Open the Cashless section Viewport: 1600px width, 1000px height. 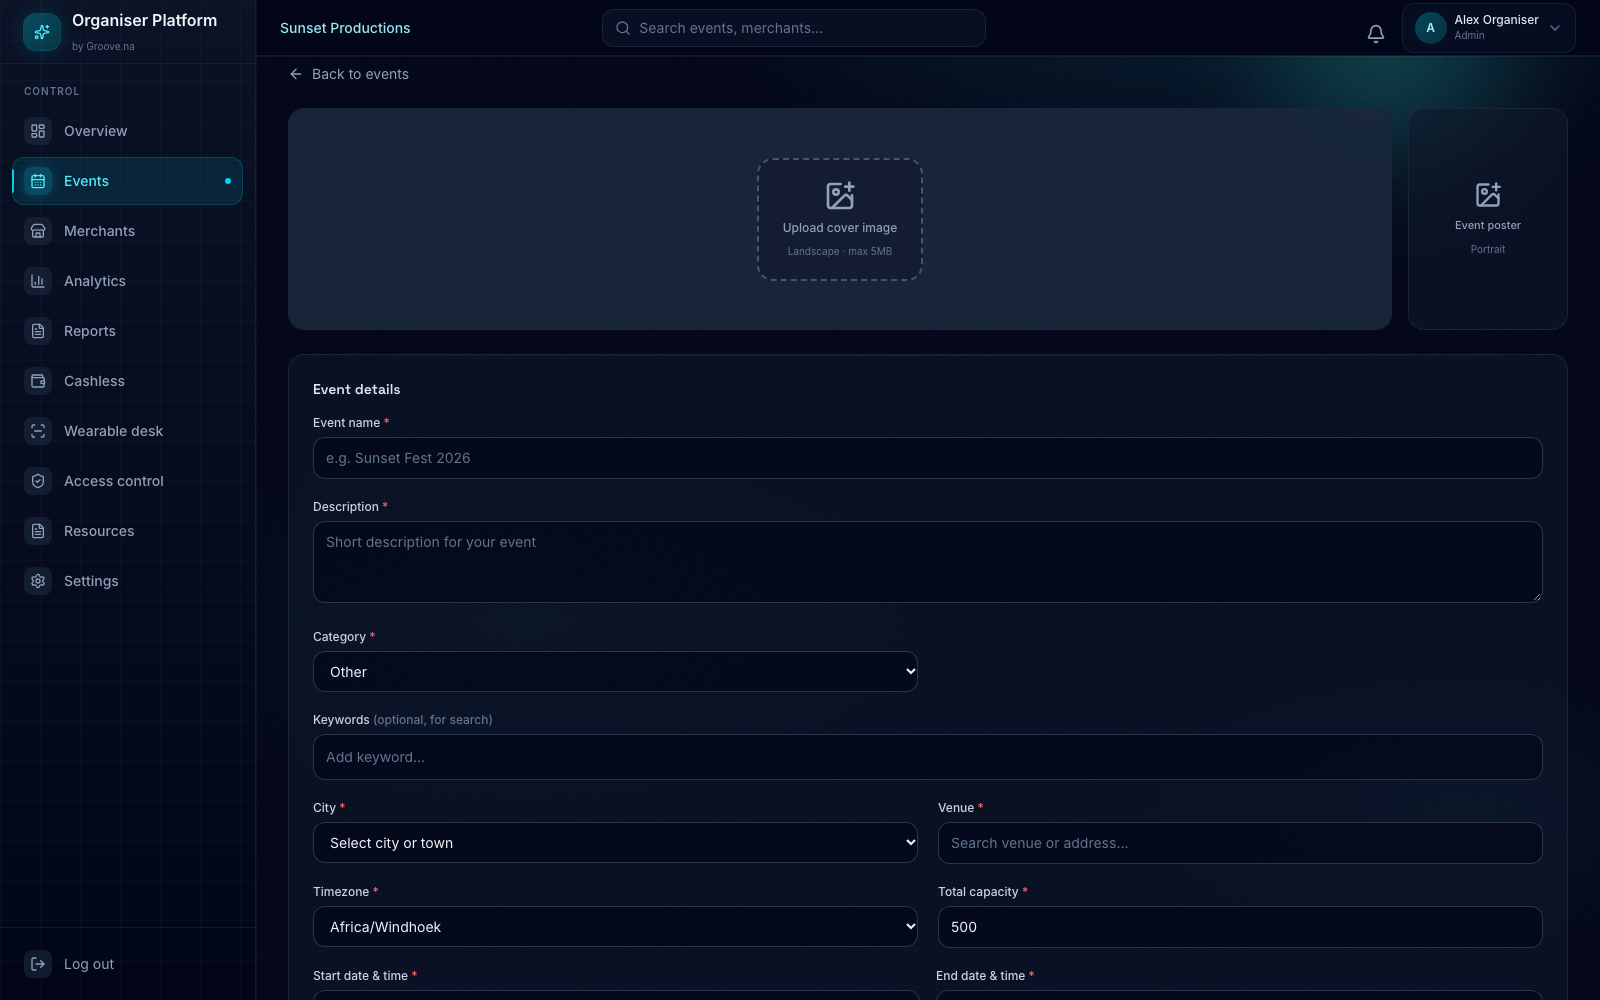[x=128, y=381]
